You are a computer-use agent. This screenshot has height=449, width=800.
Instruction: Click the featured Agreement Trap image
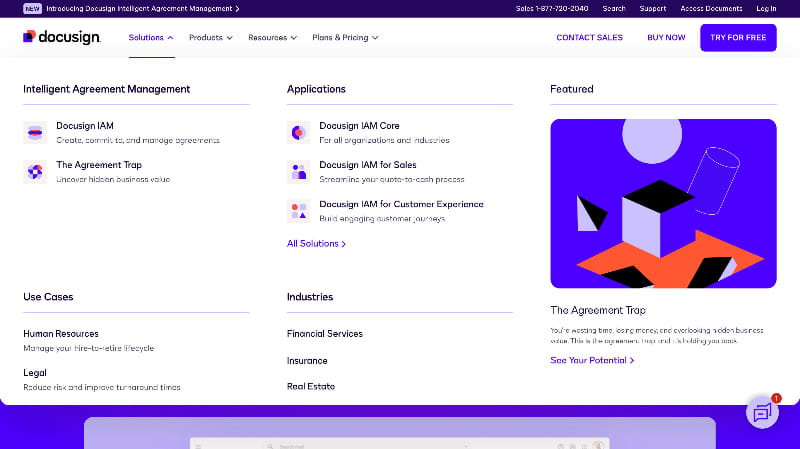[x=663, y=204]
